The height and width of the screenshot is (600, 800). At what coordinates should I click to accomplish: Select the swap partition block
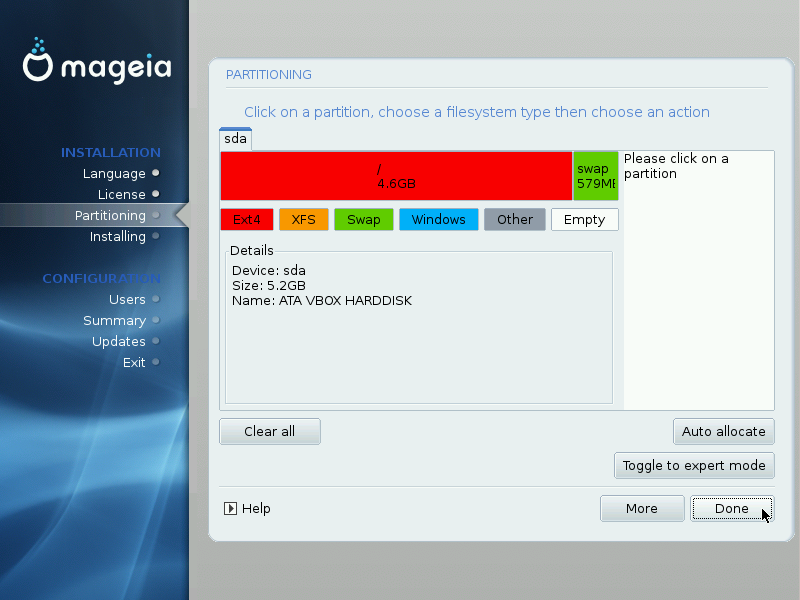coord(595,176)
